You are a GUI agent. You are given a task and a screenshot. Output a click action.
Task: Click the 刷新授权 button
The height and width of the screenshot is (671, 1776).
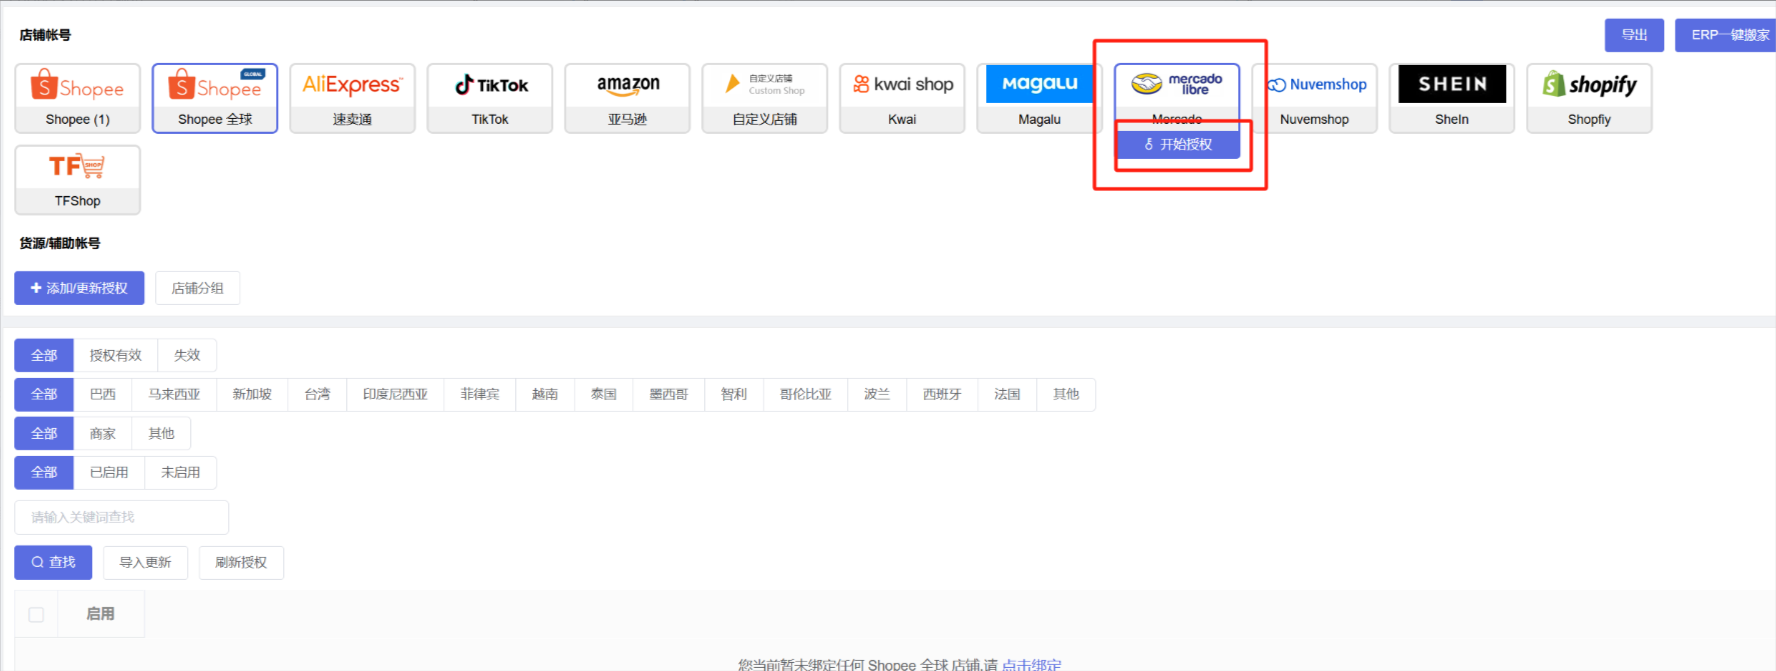(x=241, y=562)
